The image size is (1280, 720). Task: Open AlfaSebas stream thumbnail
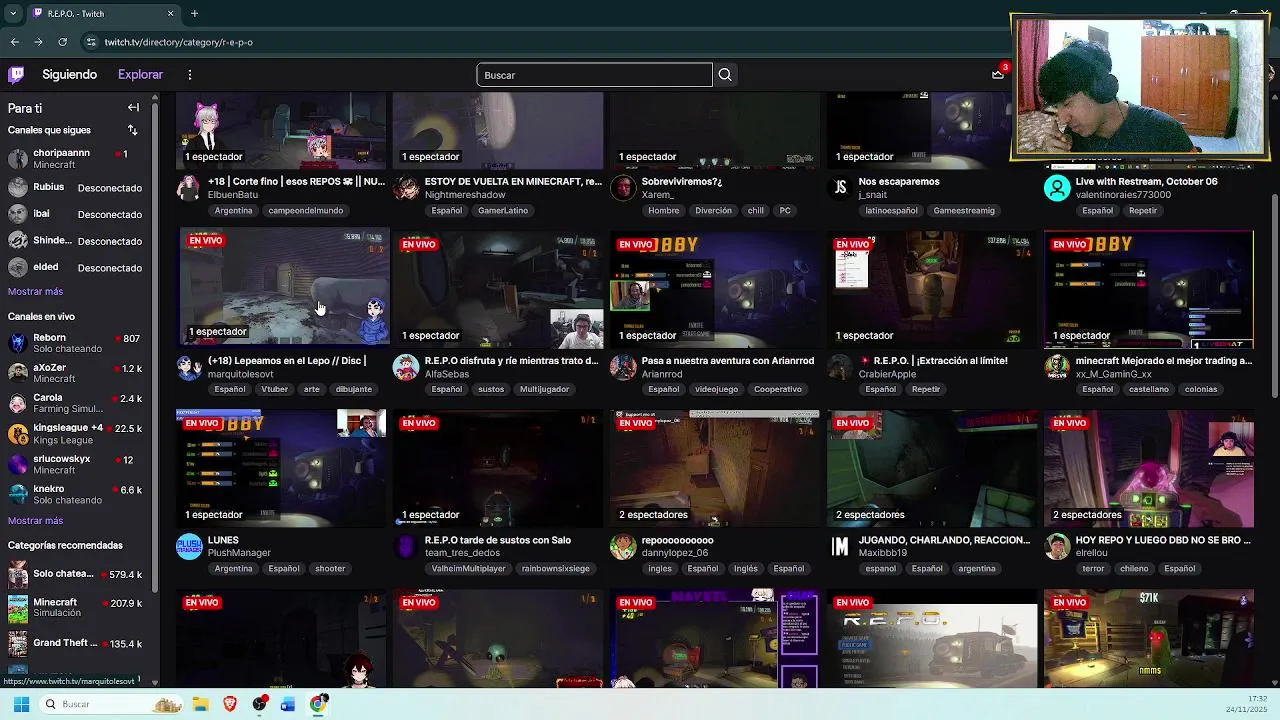[x=499, y=290]
